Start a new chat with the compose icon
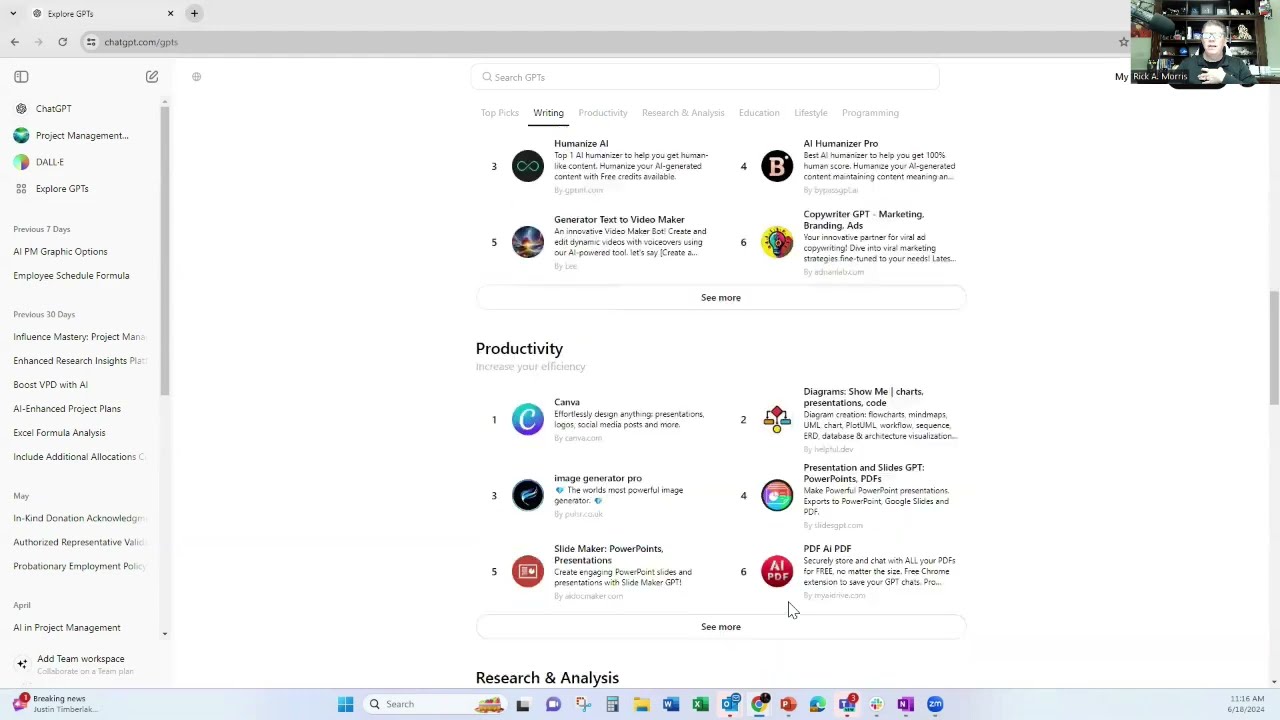This screenshot has height=720, width=1280. [x=152, y=77]
